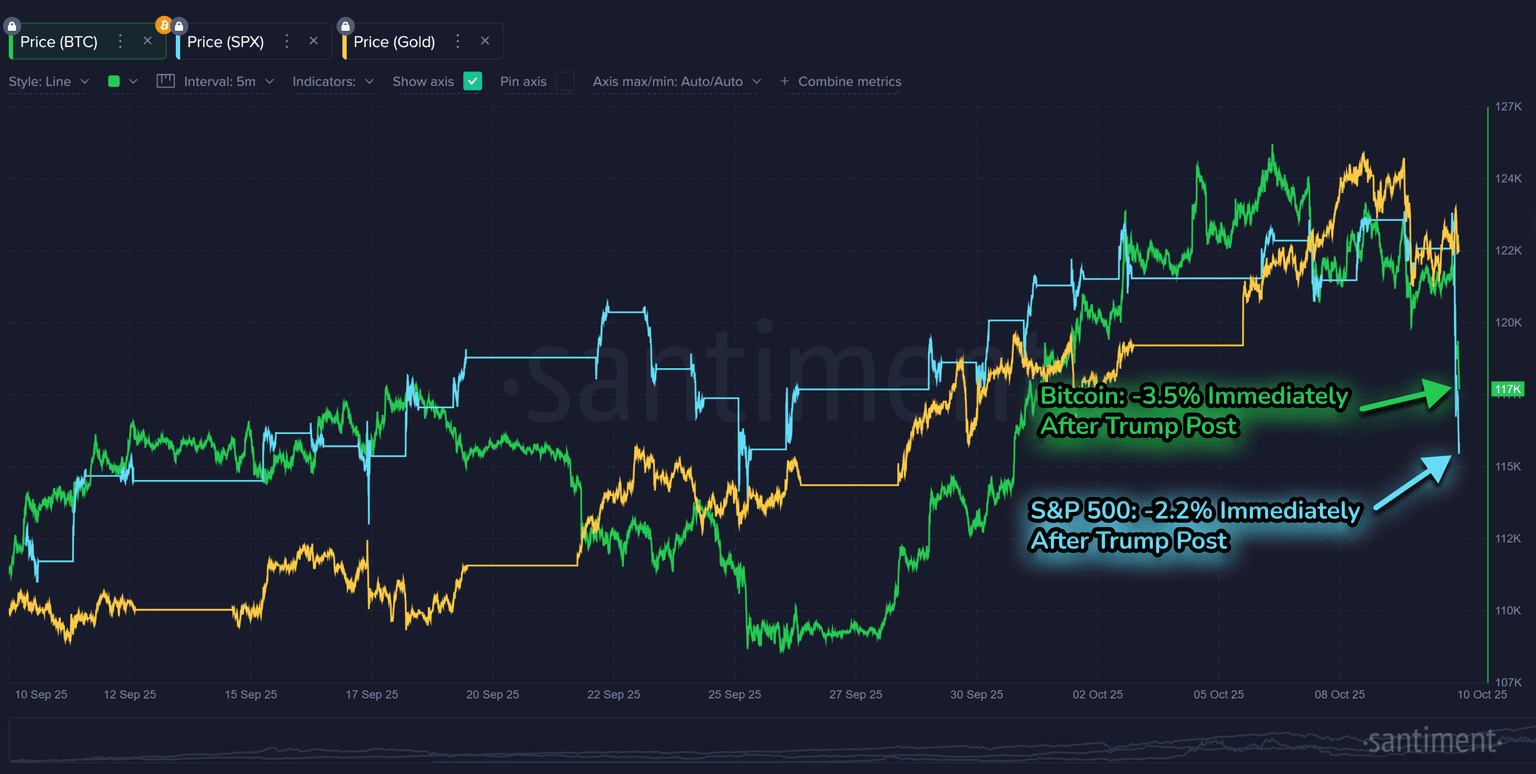
Task: Select the Price (SPX) metric tab
Action: (225, 41)
